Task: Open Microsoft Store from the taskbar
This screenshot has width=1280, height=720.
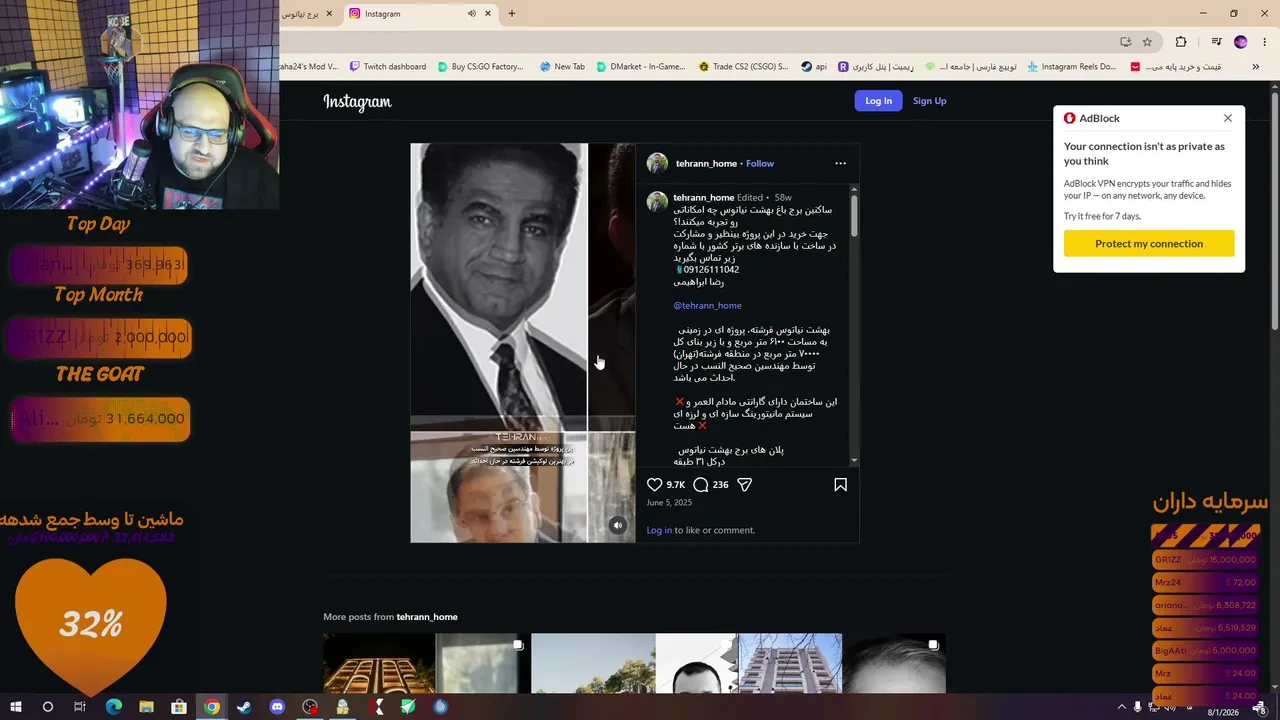Action: click(179, 707)
